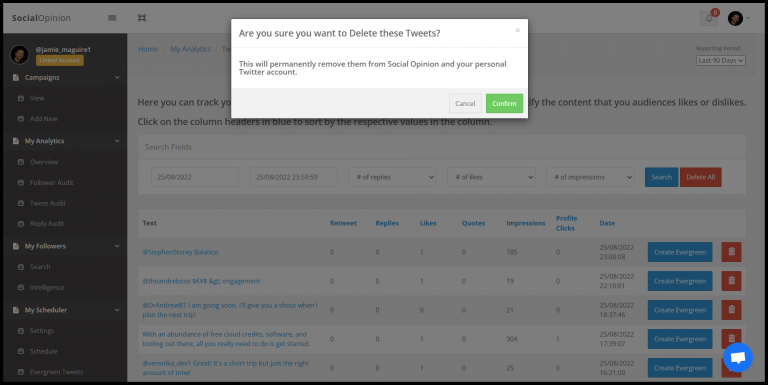
Task: Sort table by Profile Clicks column
Action: (567, 223)
